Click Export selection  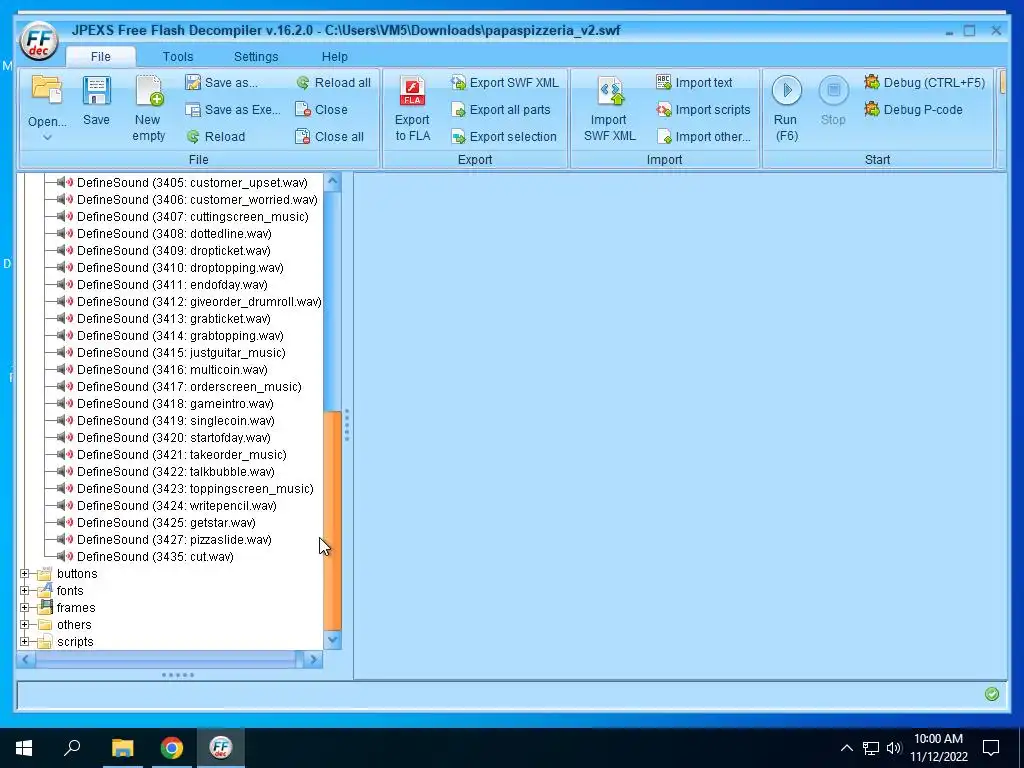(504, 136)
